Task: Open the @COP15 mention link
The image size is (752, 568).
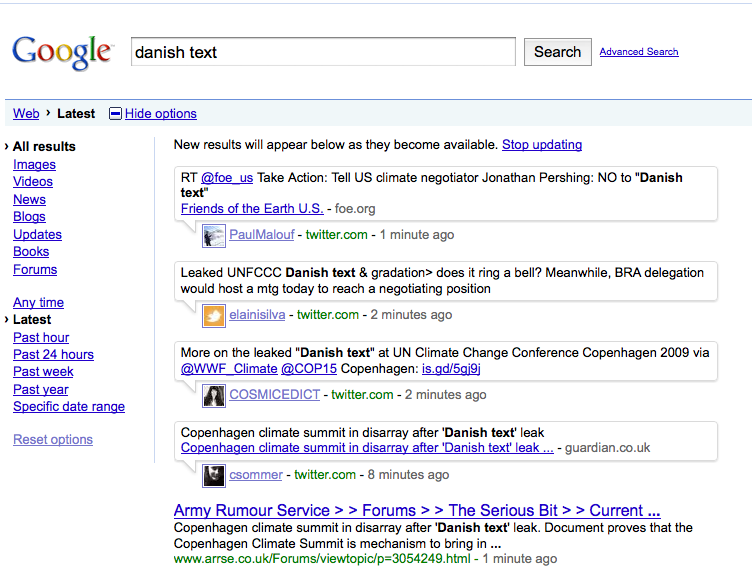Action: (309, 369)
